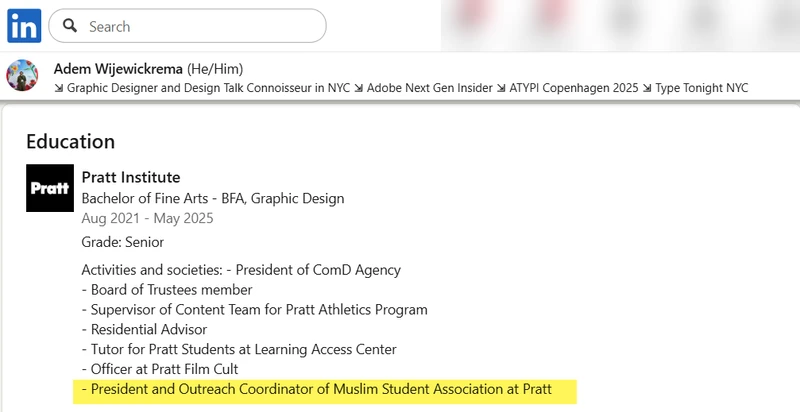Click the name Adem Wijewickrema
Image resolution: width=800 pixels, height=412 pixels.
click(119, 69)
